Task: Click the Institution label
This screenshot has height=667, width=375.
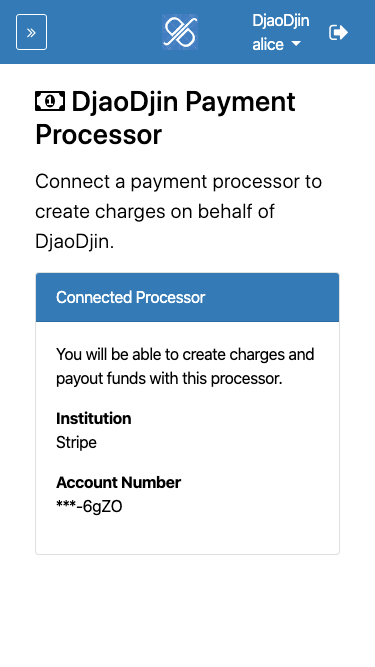Action: (94, 419)
